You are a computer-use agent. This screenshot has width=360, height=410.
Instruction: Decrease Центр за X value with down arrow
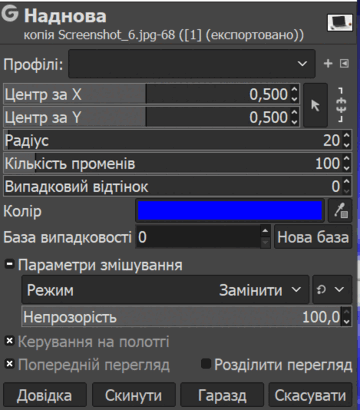[294, 99]
